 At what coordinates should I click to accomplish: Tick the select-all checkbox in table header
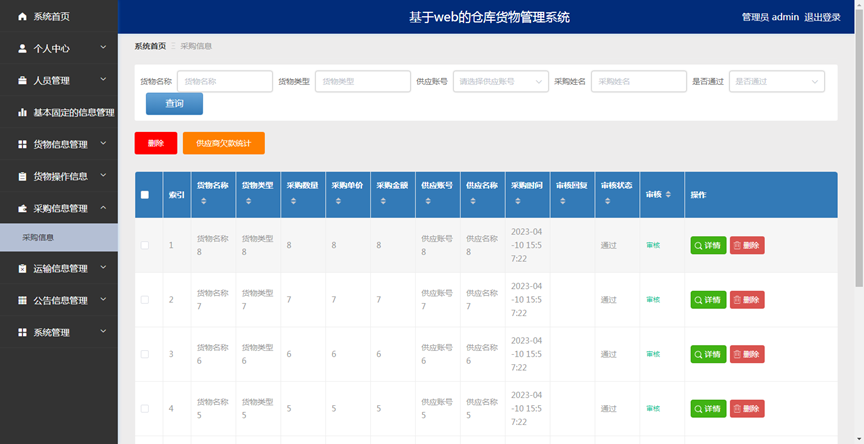(x=145, y=194)
